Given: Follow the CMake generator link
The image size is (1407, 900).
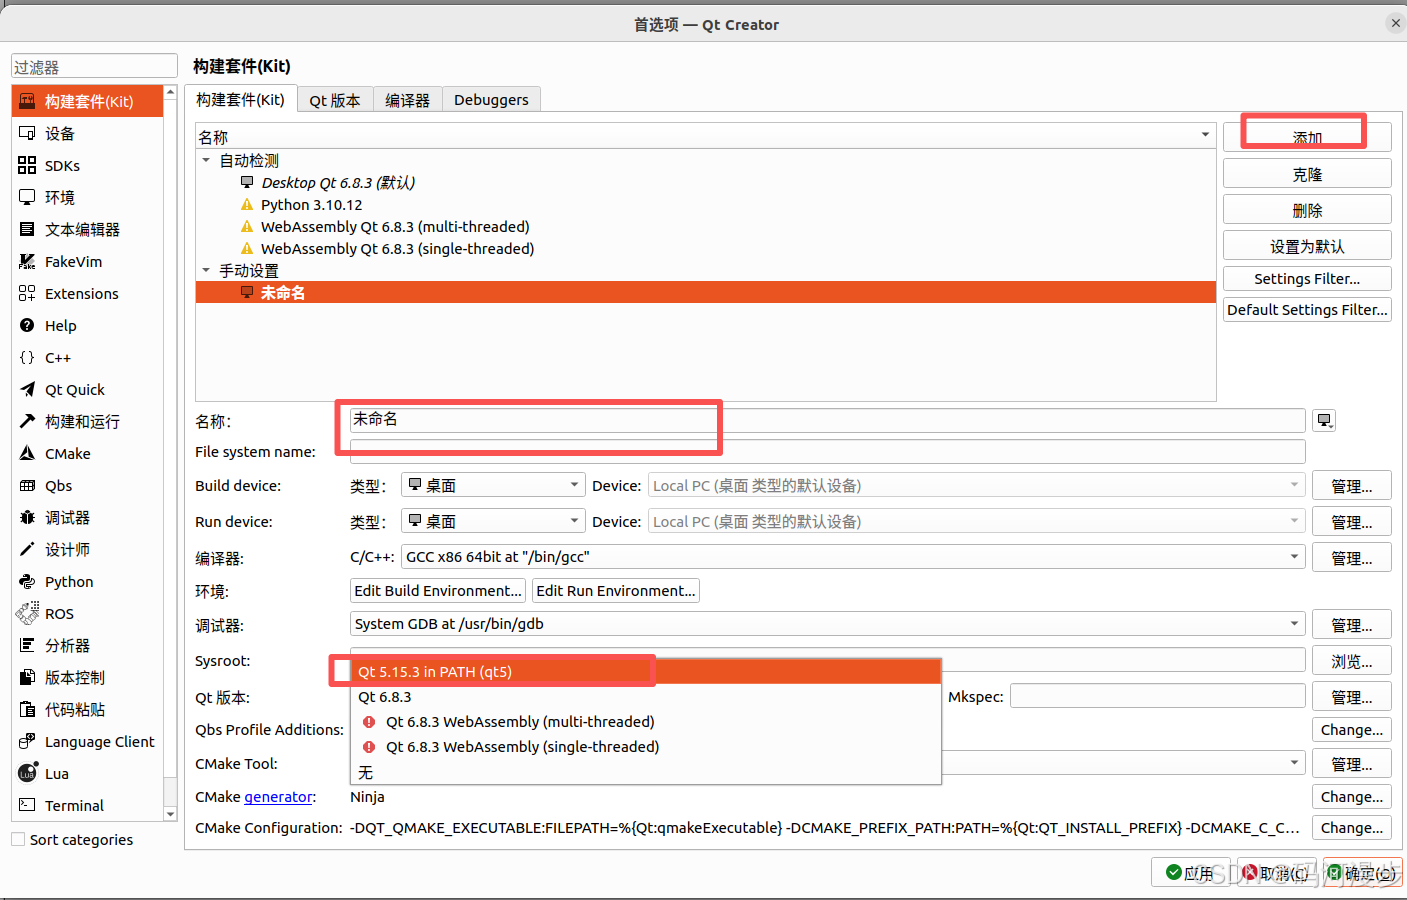Looking at the screenshot, I should tap(278, 797).
